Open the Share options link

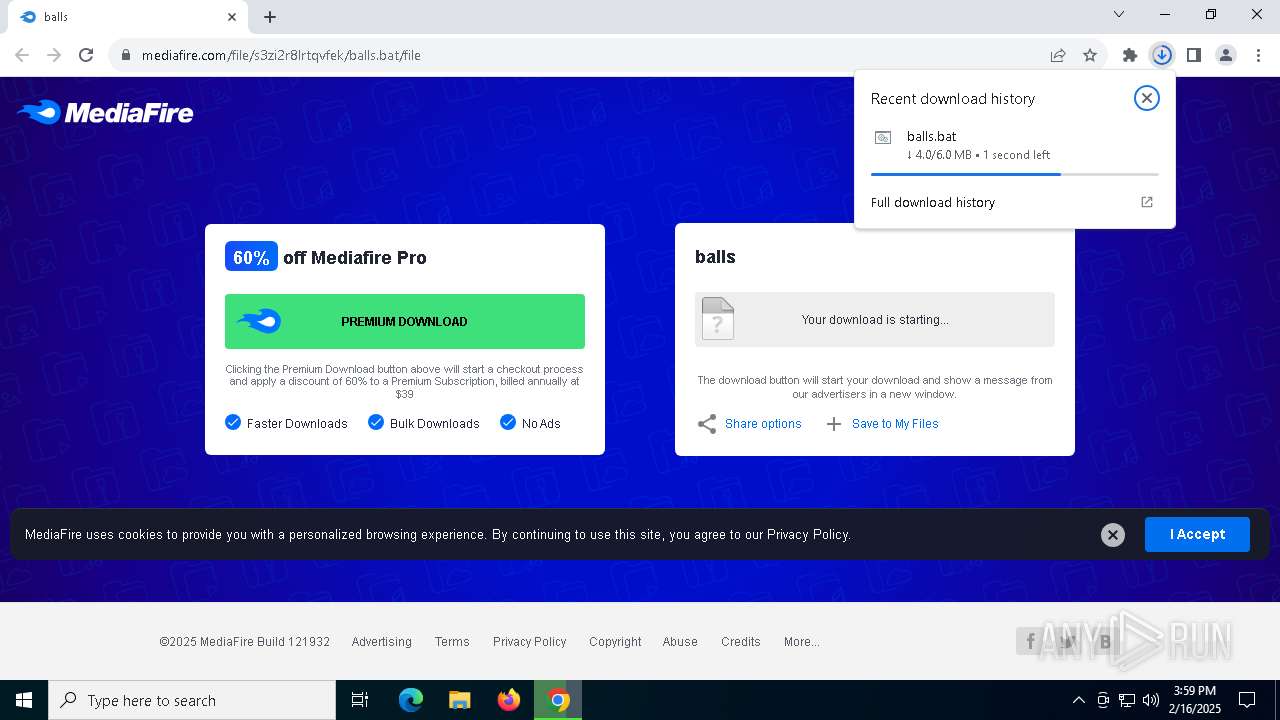point(763,424)
